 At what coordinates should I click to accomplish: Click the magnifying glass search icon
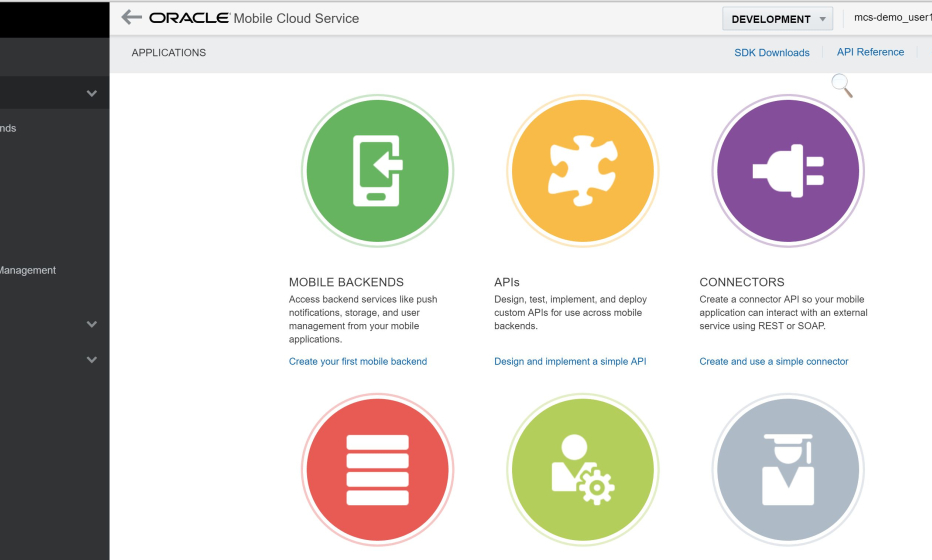[841, 86]
